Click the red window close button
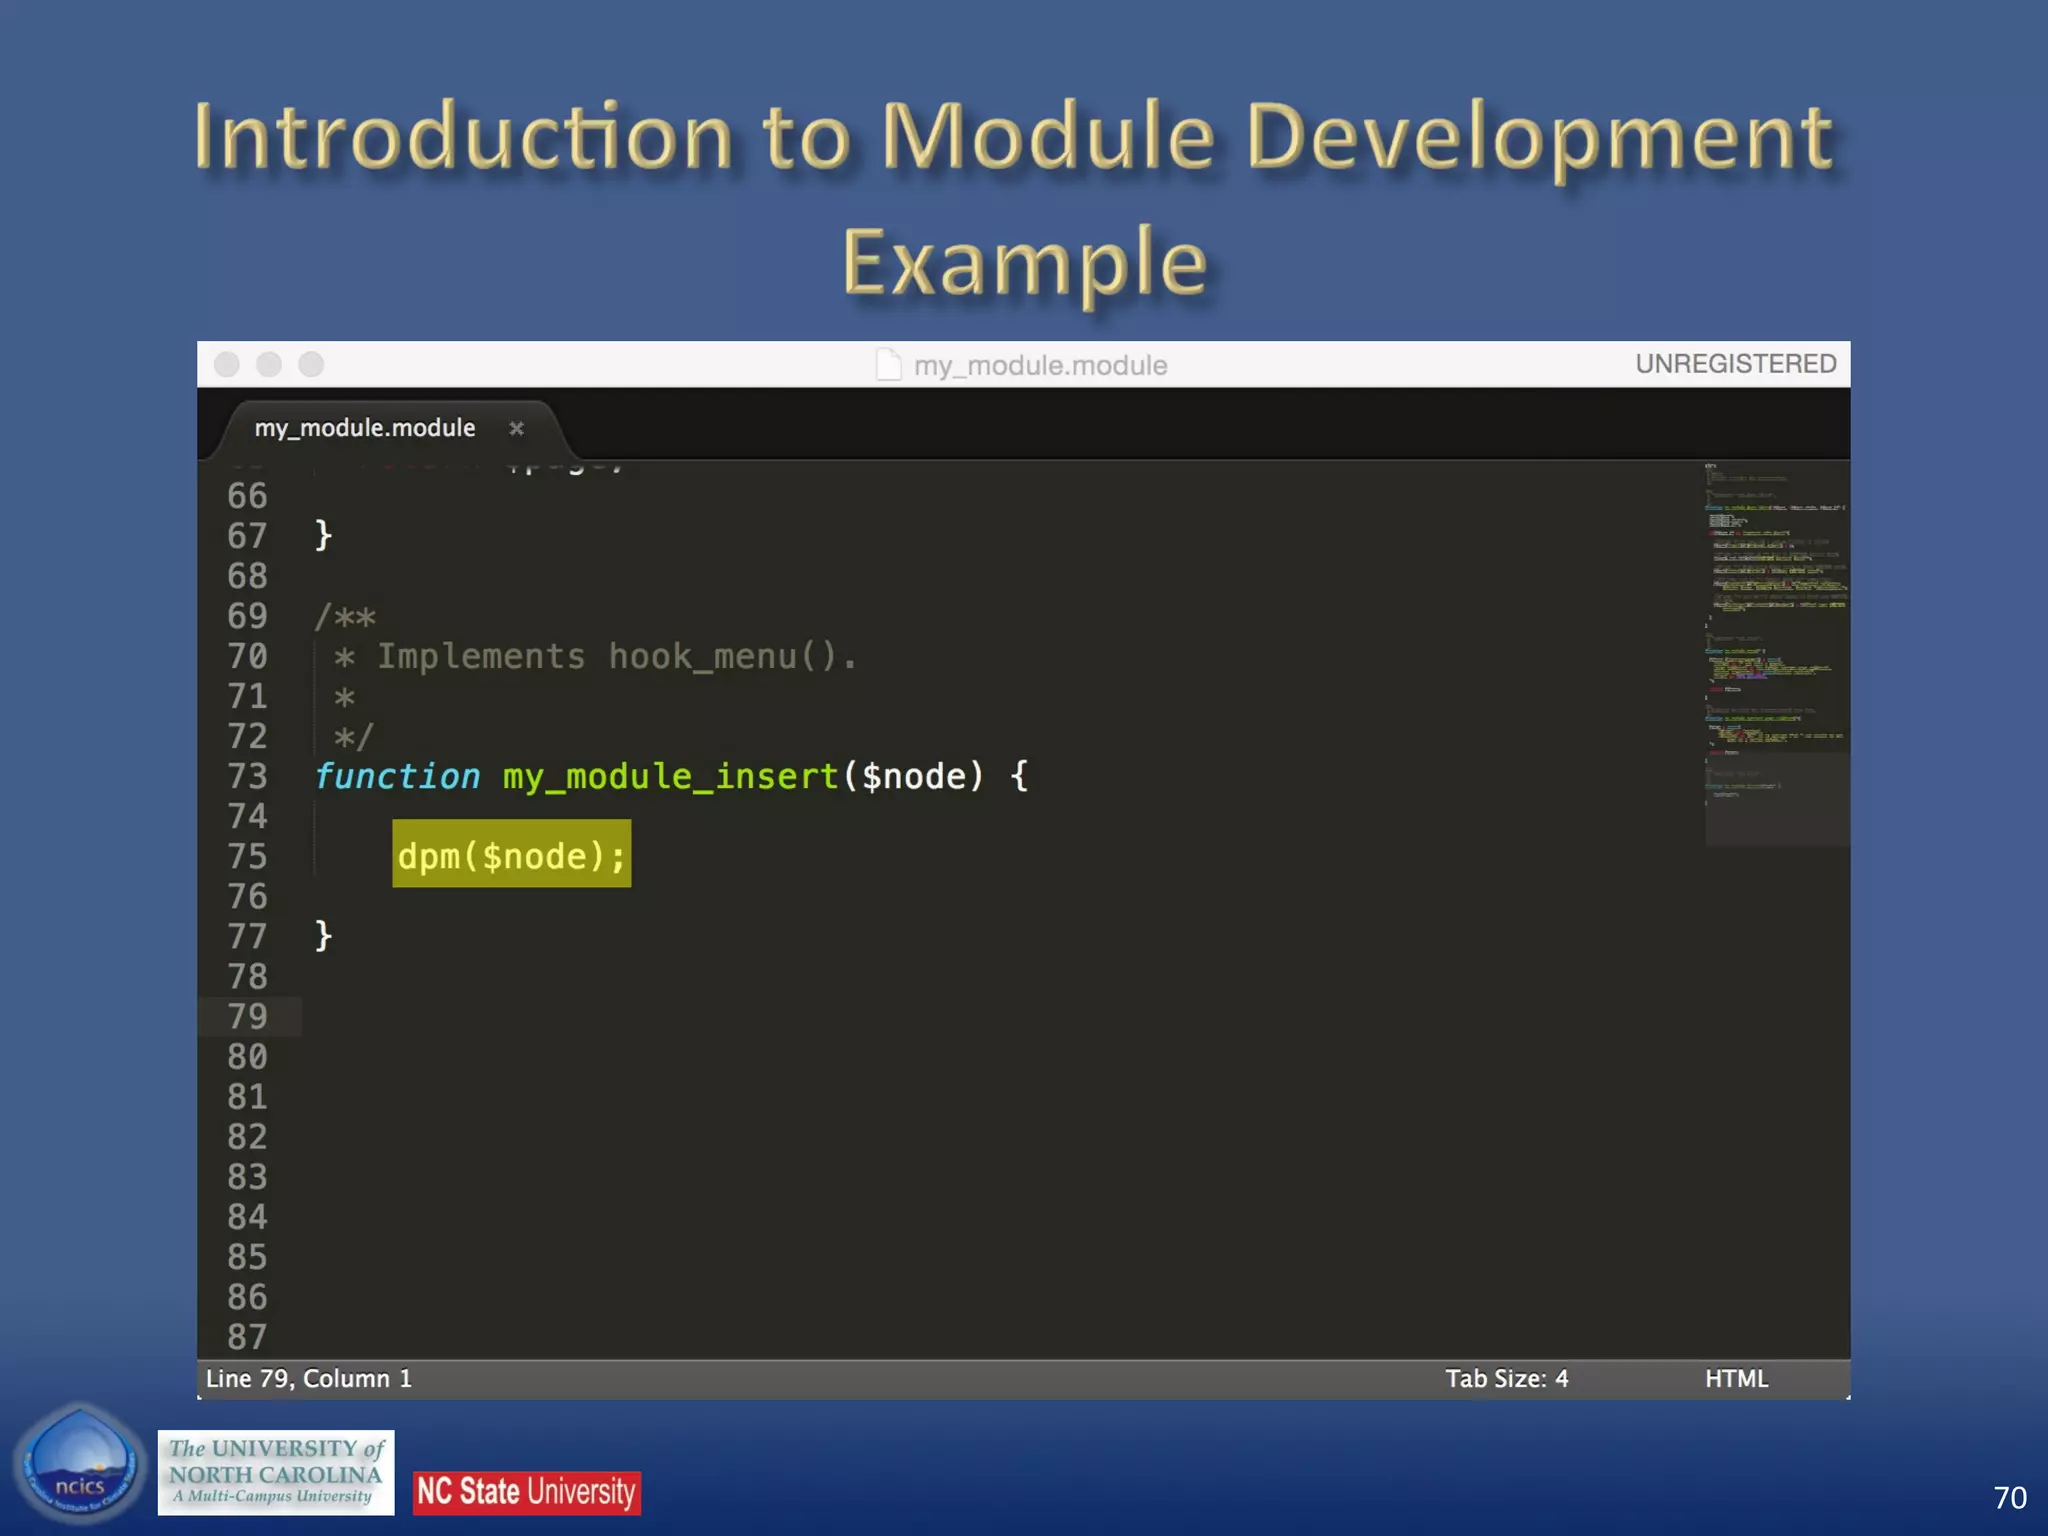 pyautogui.click(x=227, y=364)
